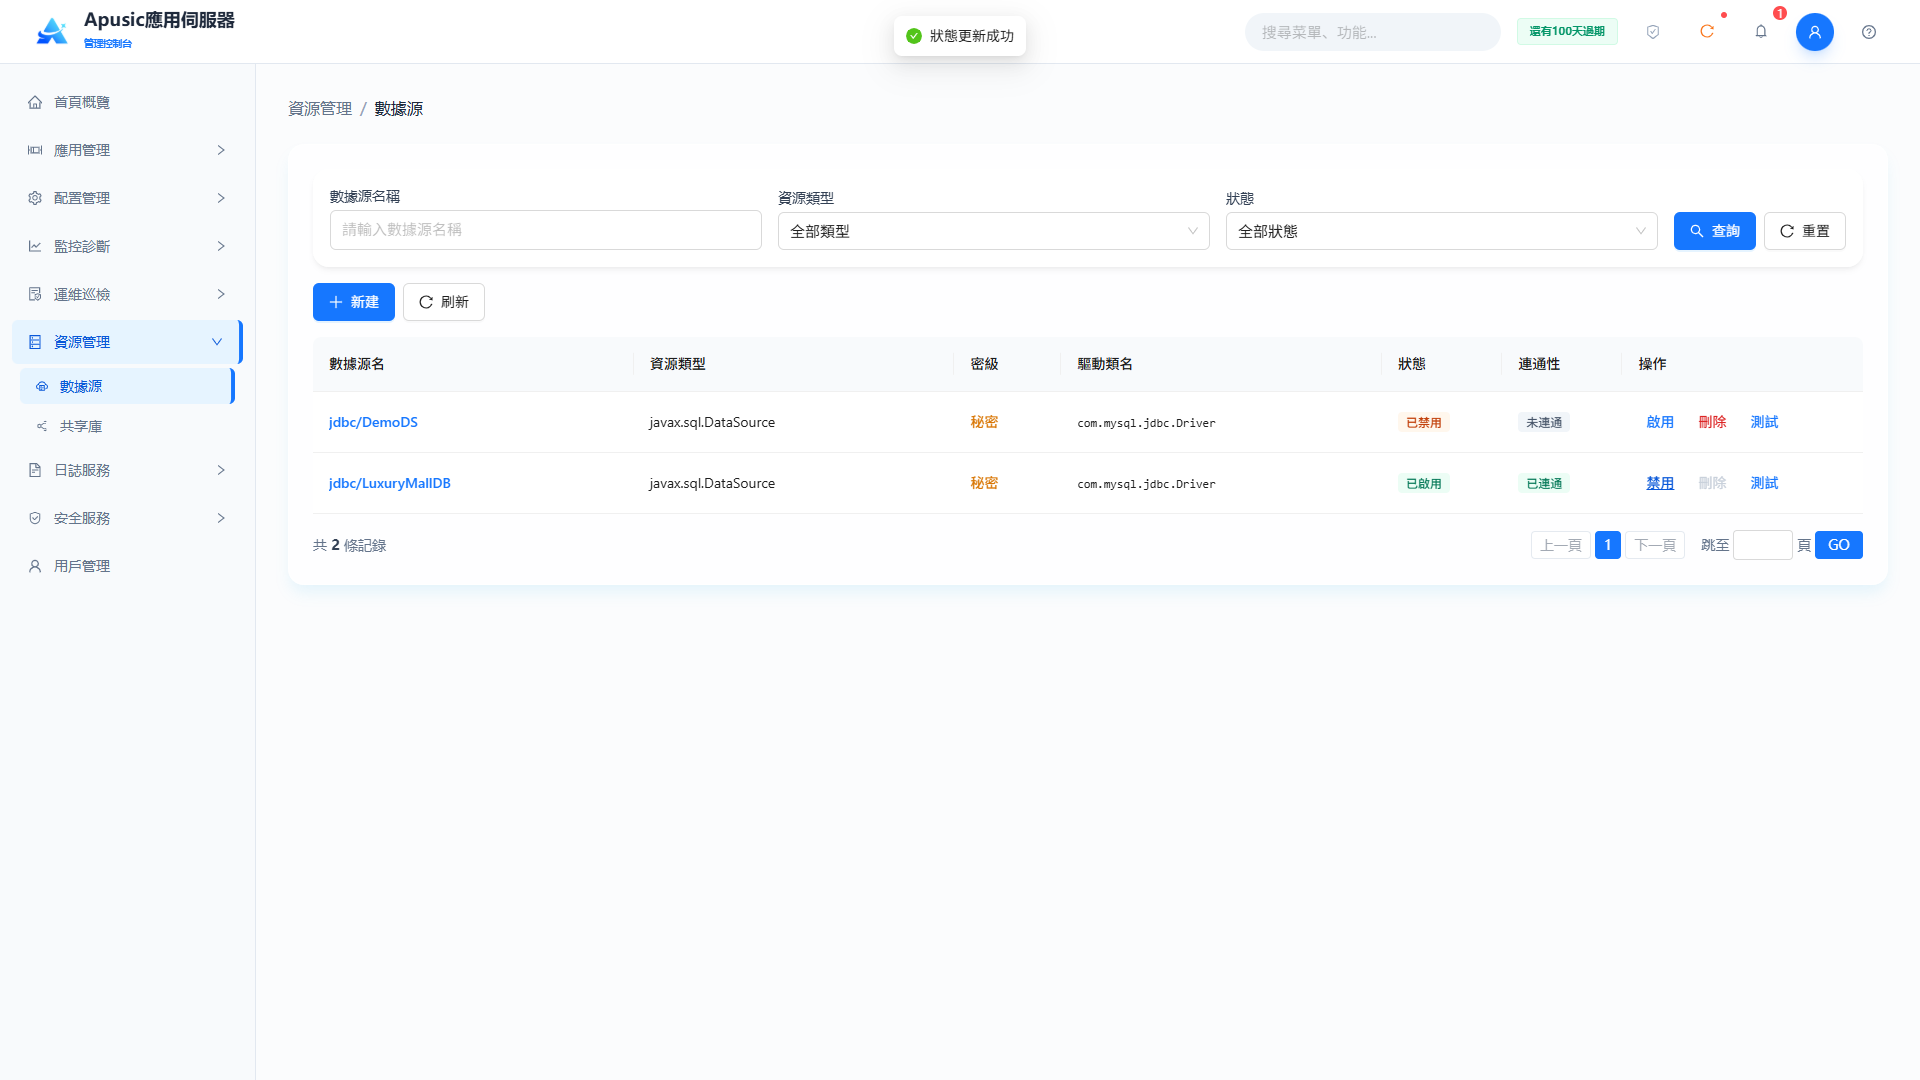Open 首頁概覽 menu item

pos(127,102)
